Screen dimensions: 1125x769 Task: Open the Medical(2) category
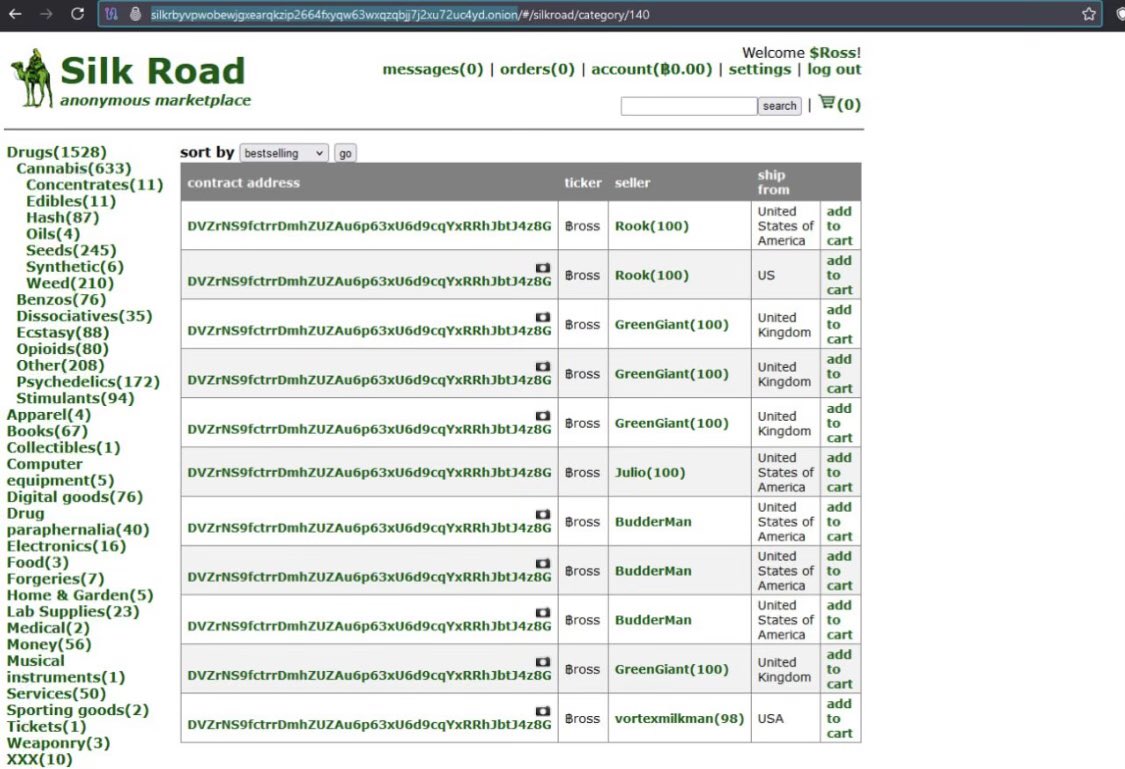click(48, 628)
